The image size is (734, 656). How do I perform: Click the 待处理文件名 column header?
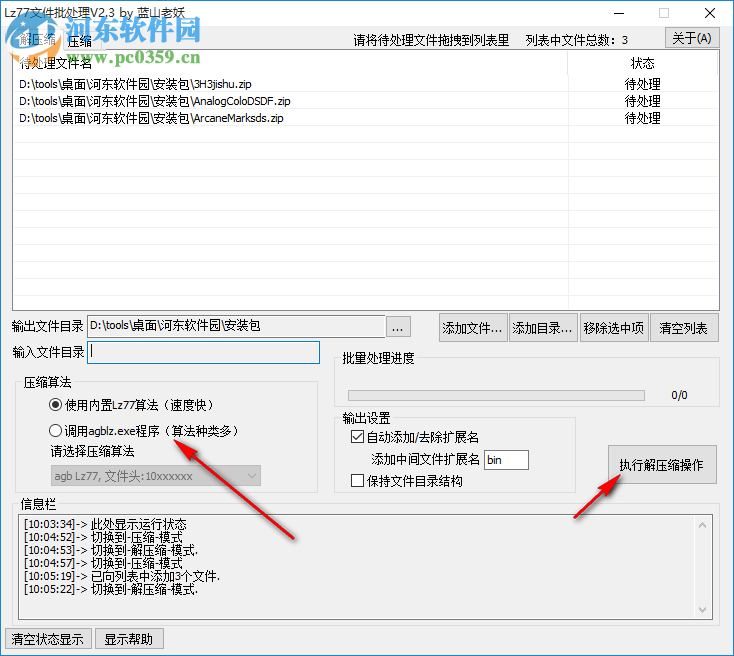tap(290, 63)
